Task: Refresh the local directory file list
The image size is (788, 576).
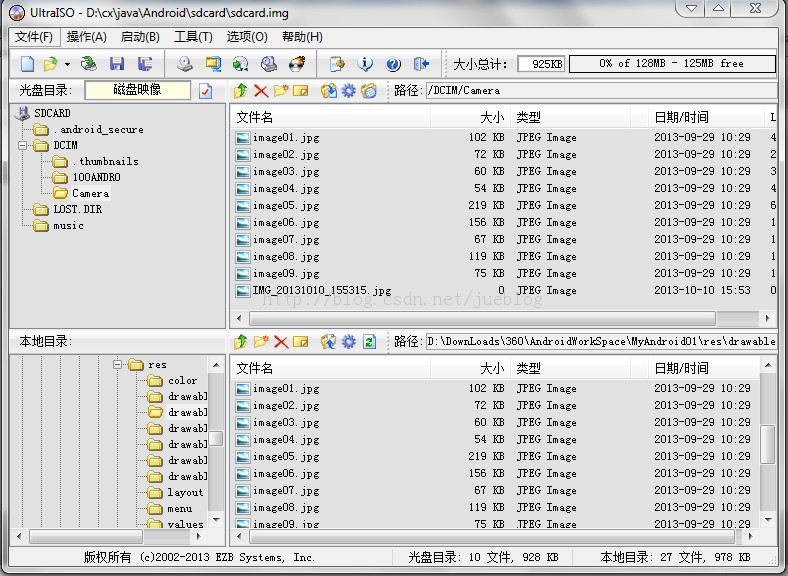Action: tap(369, 342)
